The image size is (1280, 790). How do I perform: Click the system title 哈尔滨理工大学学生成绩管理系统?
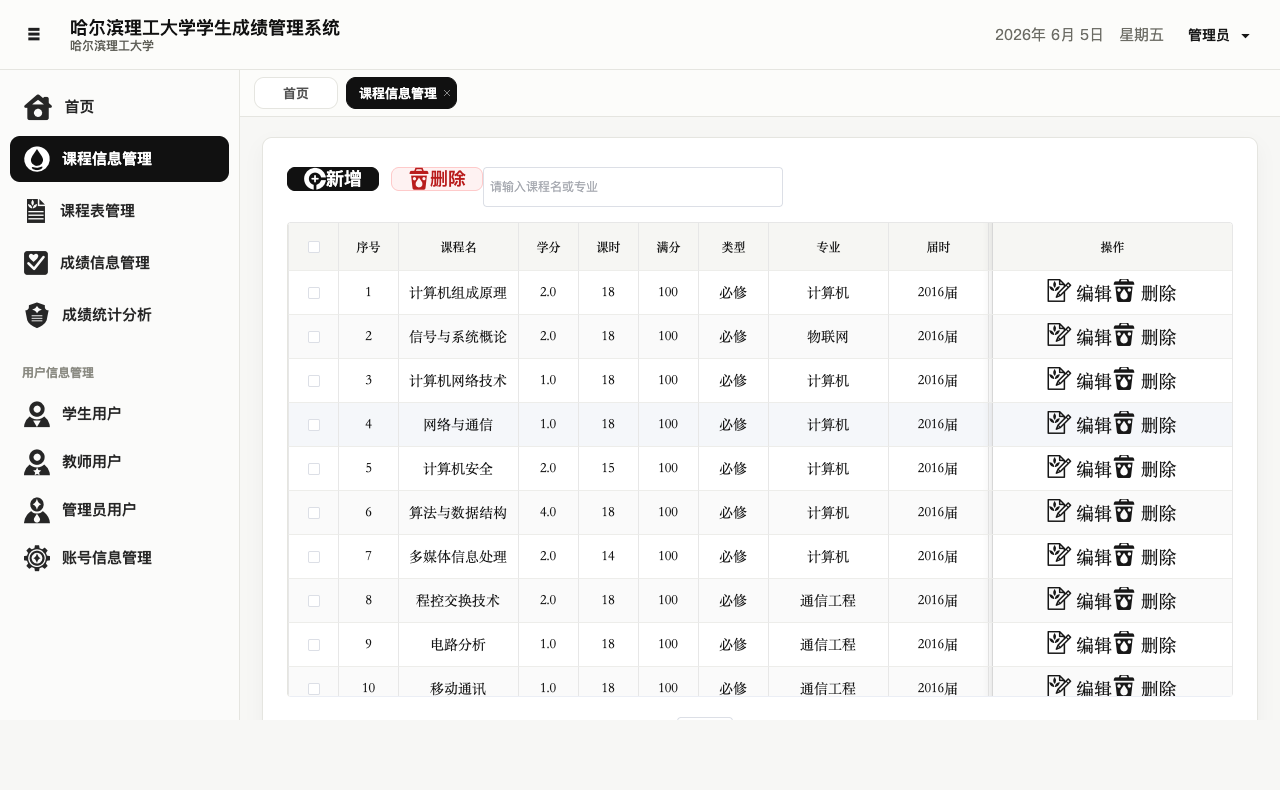point(205,28)
